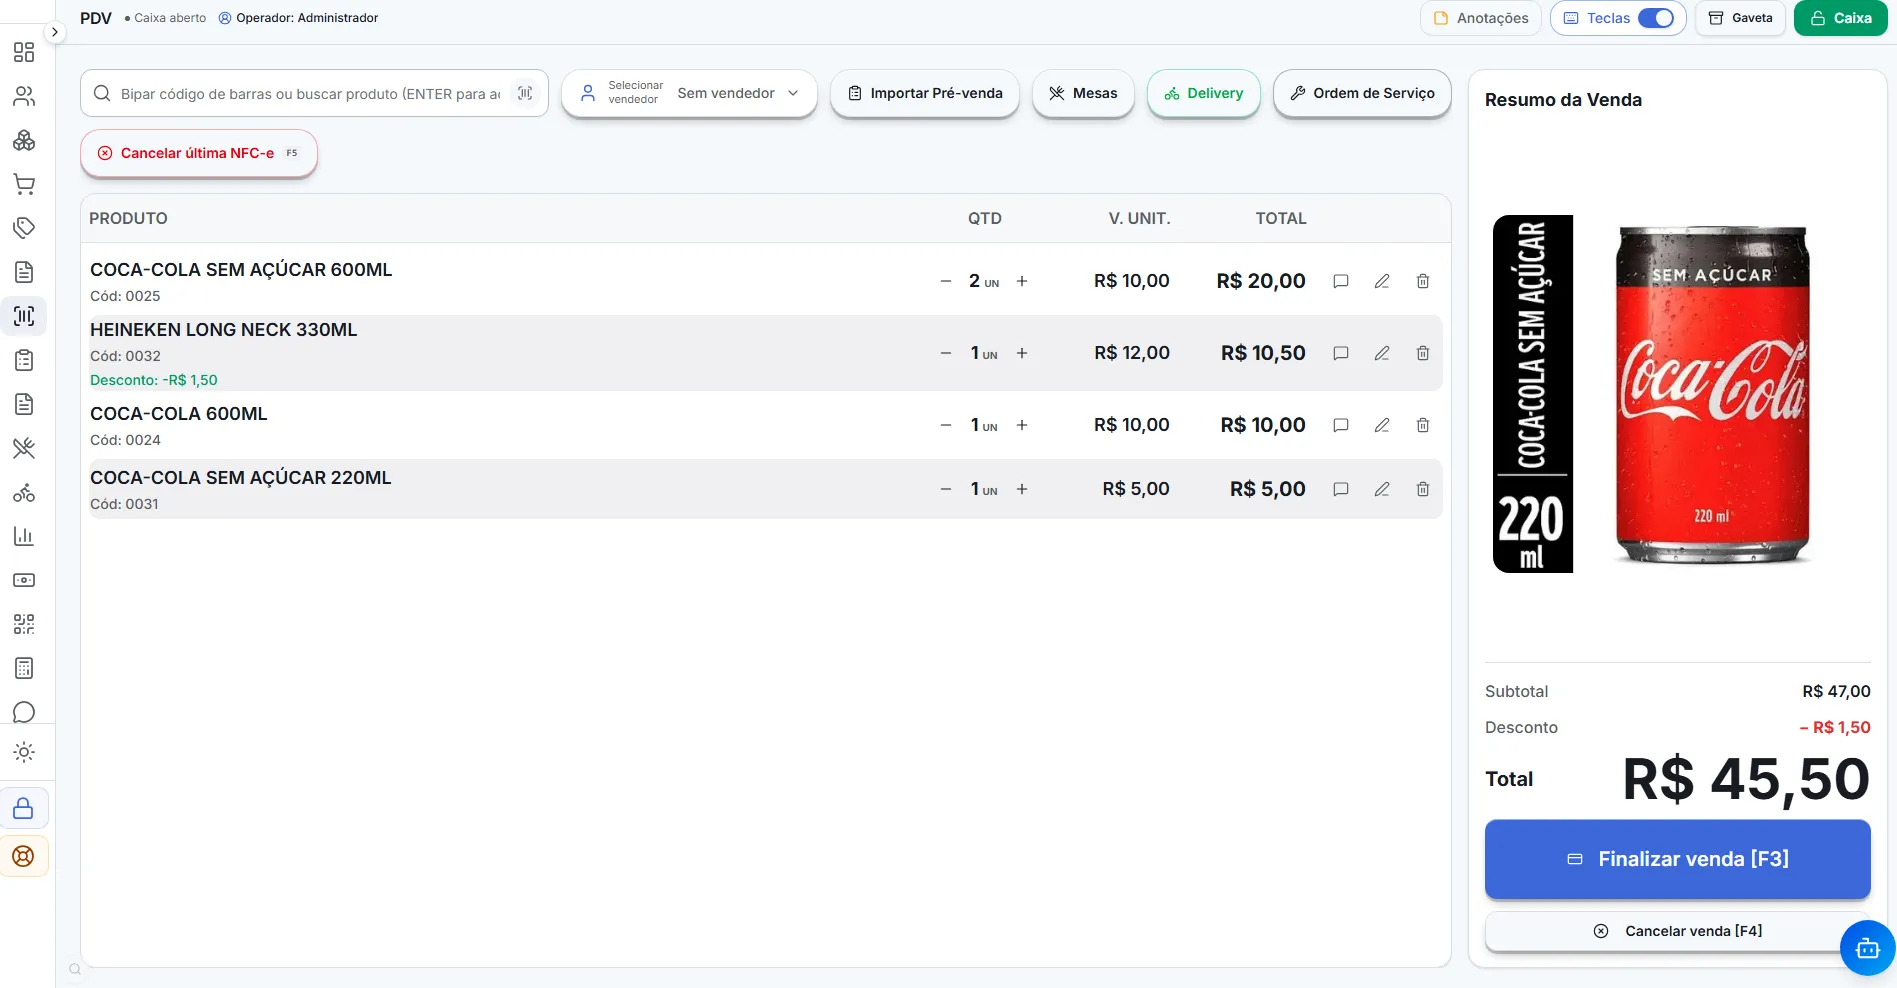Select the barcode scanner PDV sidebar icon

tap(24, 316)
